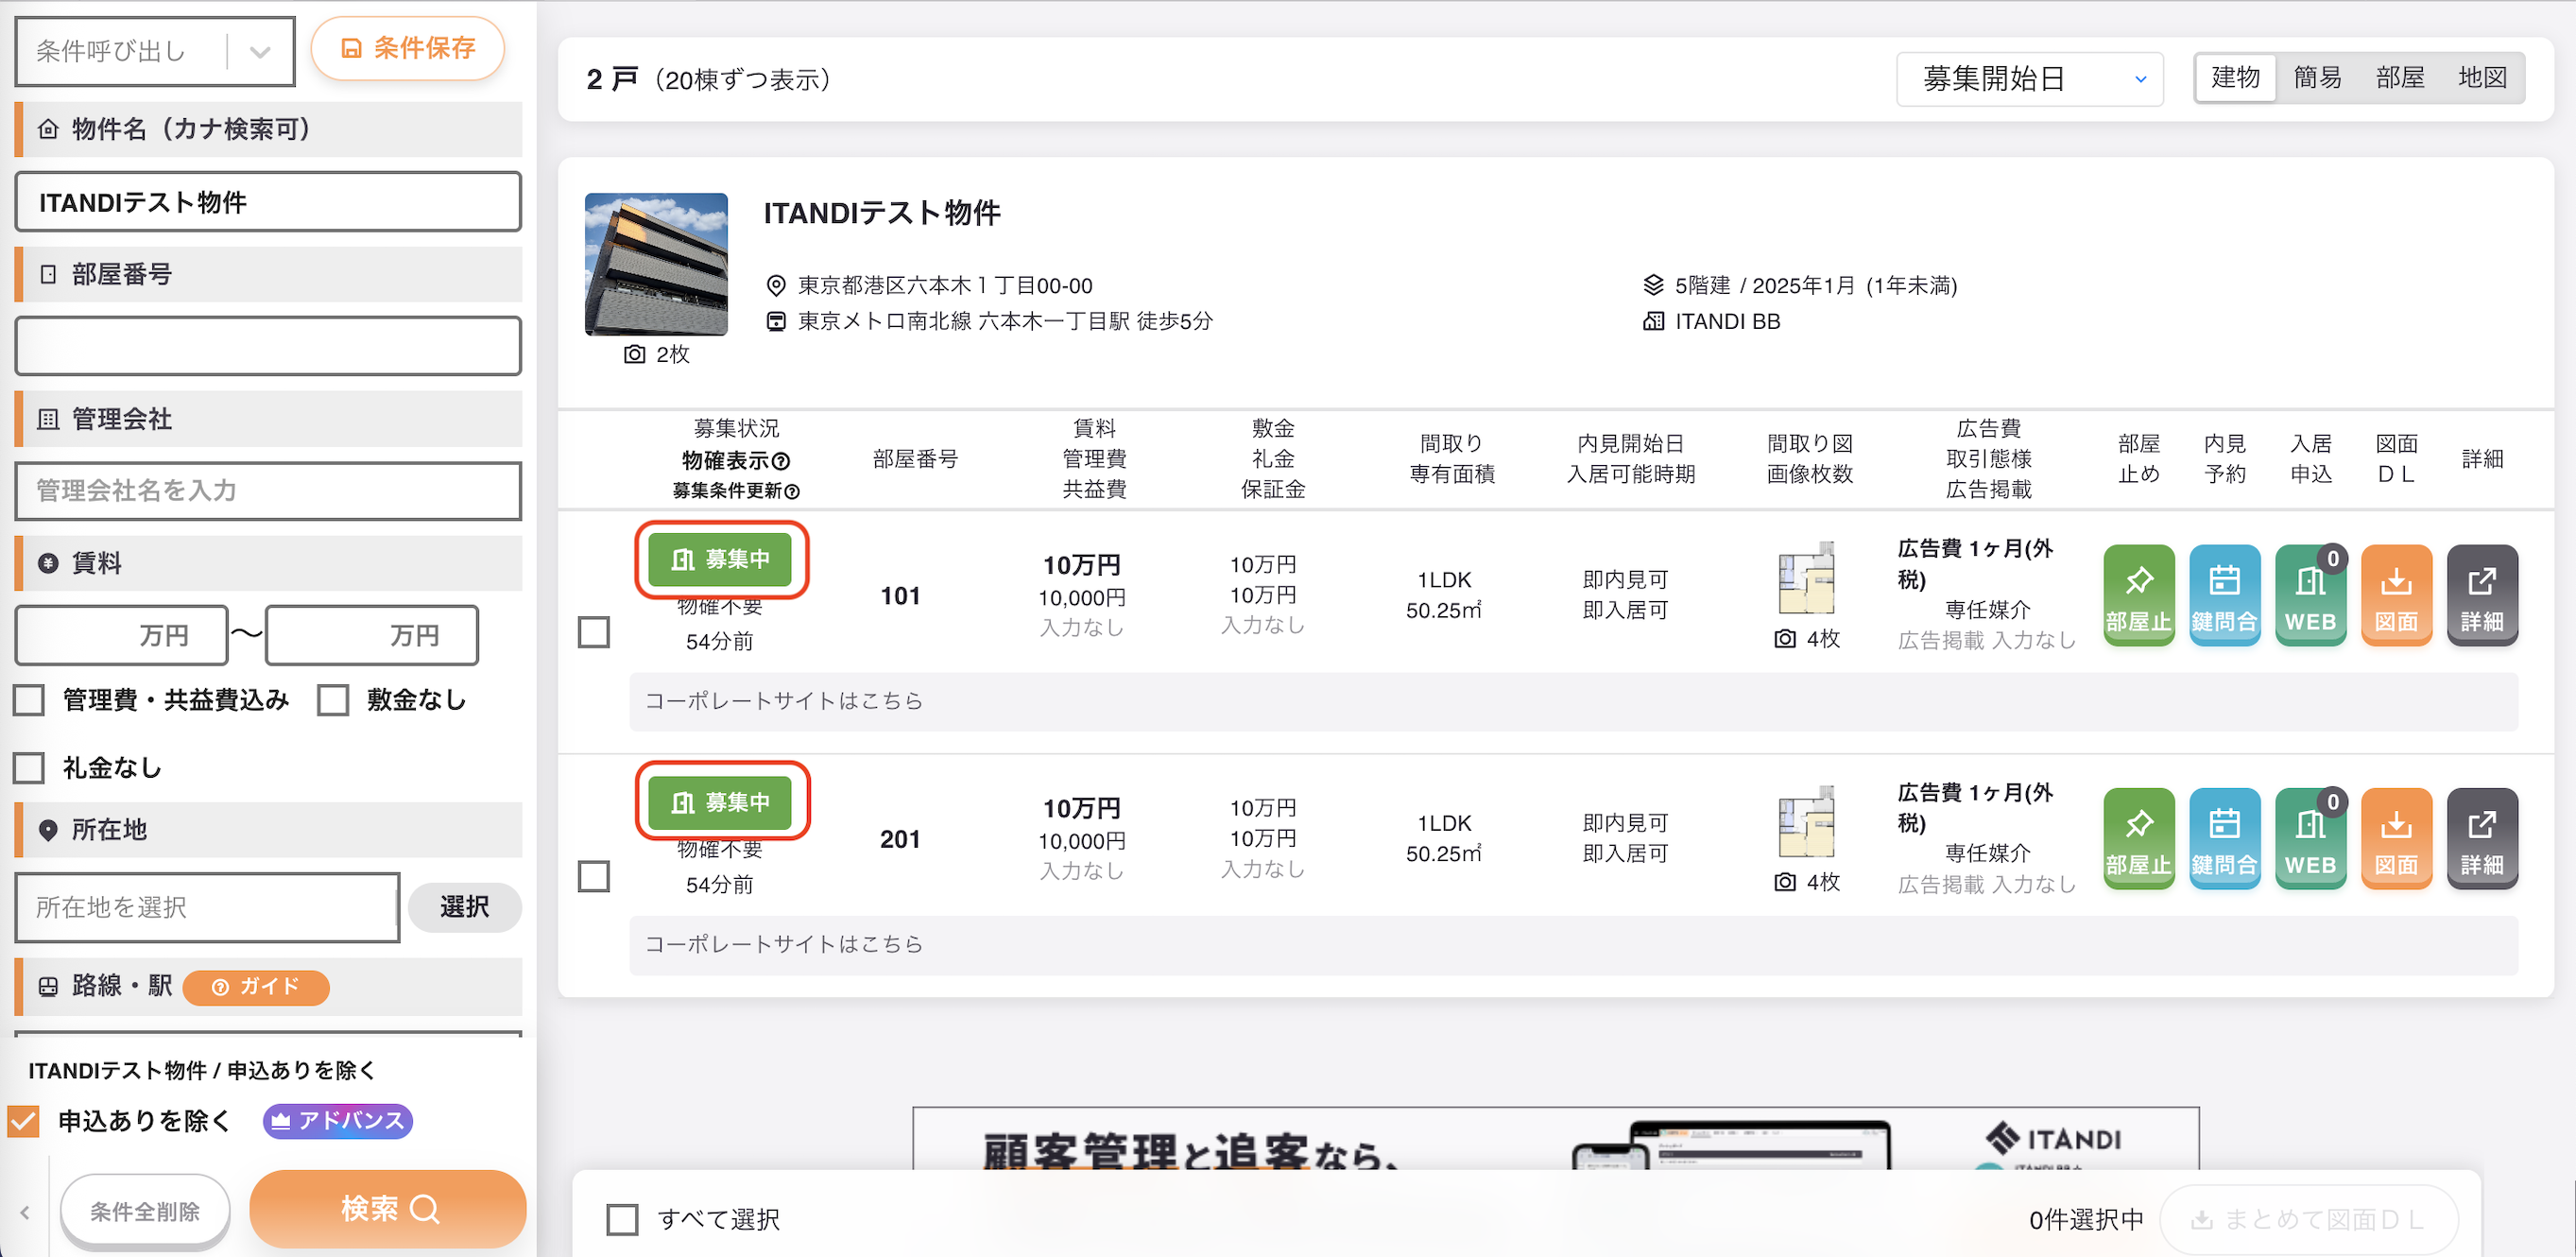Image resolution: width=2576 pixels, height=1257 pixels.
Task: Uncheck 申込ありを除く checkbox
Action: (24, 1120)
